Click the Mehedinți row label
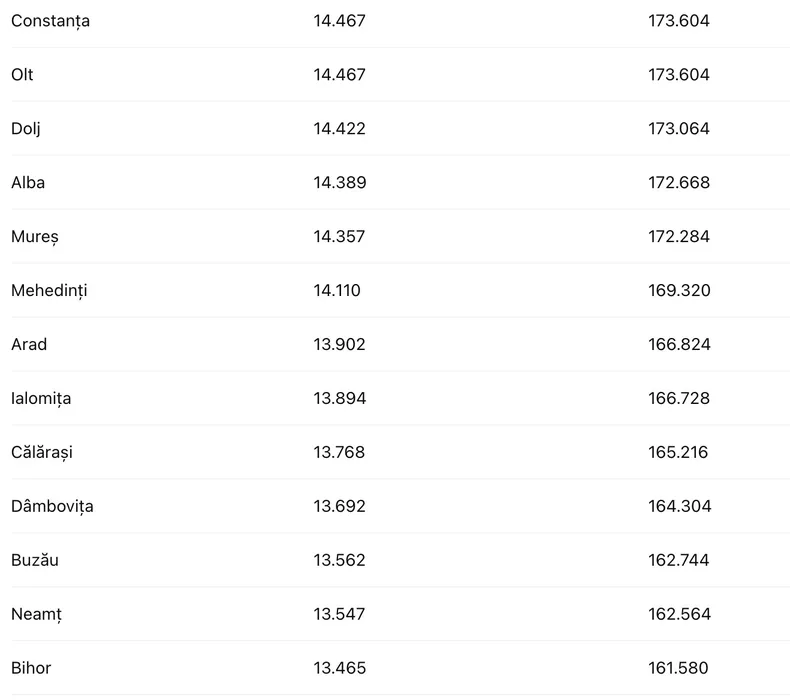Viewport: 790px width, 700px height. tap(49, 290)
